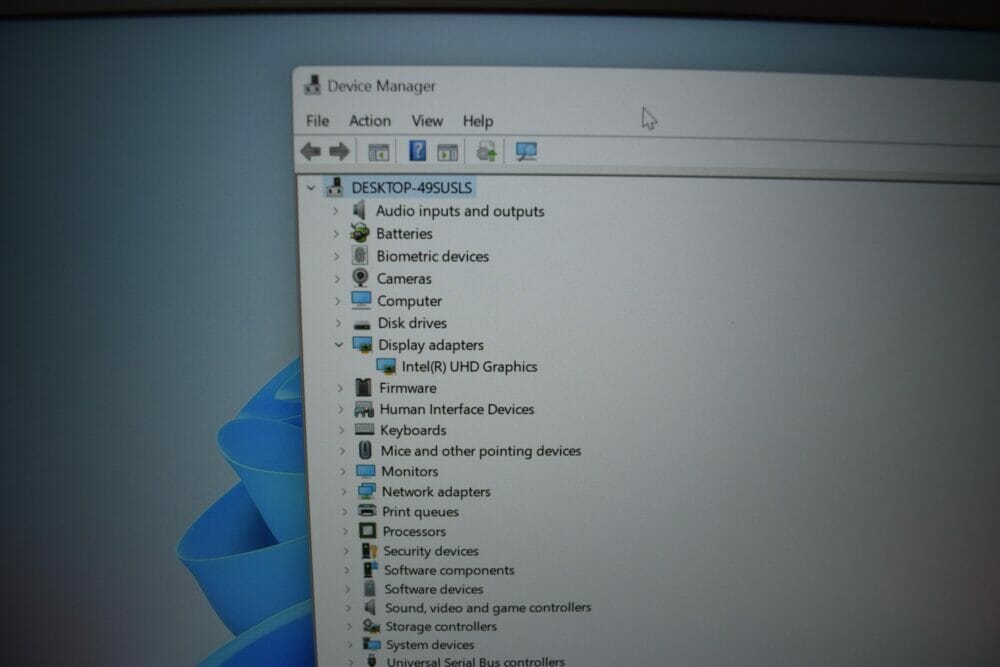Viewport: 1000px width, 667px height.
Task: Collapse the DESKTOP-49SUSLS root node
Action: click(x=311, y=187)
